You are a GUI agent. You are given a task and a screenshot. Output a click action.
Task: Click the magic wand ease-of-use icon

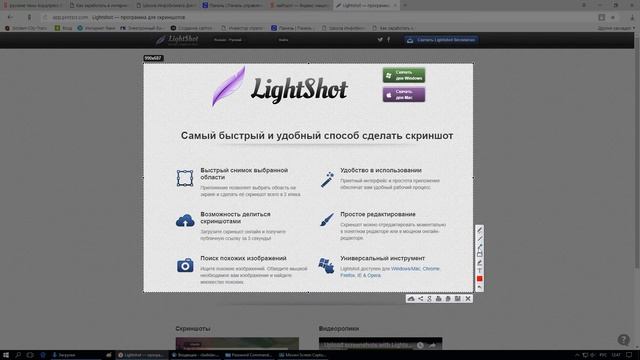click(327, 180)
